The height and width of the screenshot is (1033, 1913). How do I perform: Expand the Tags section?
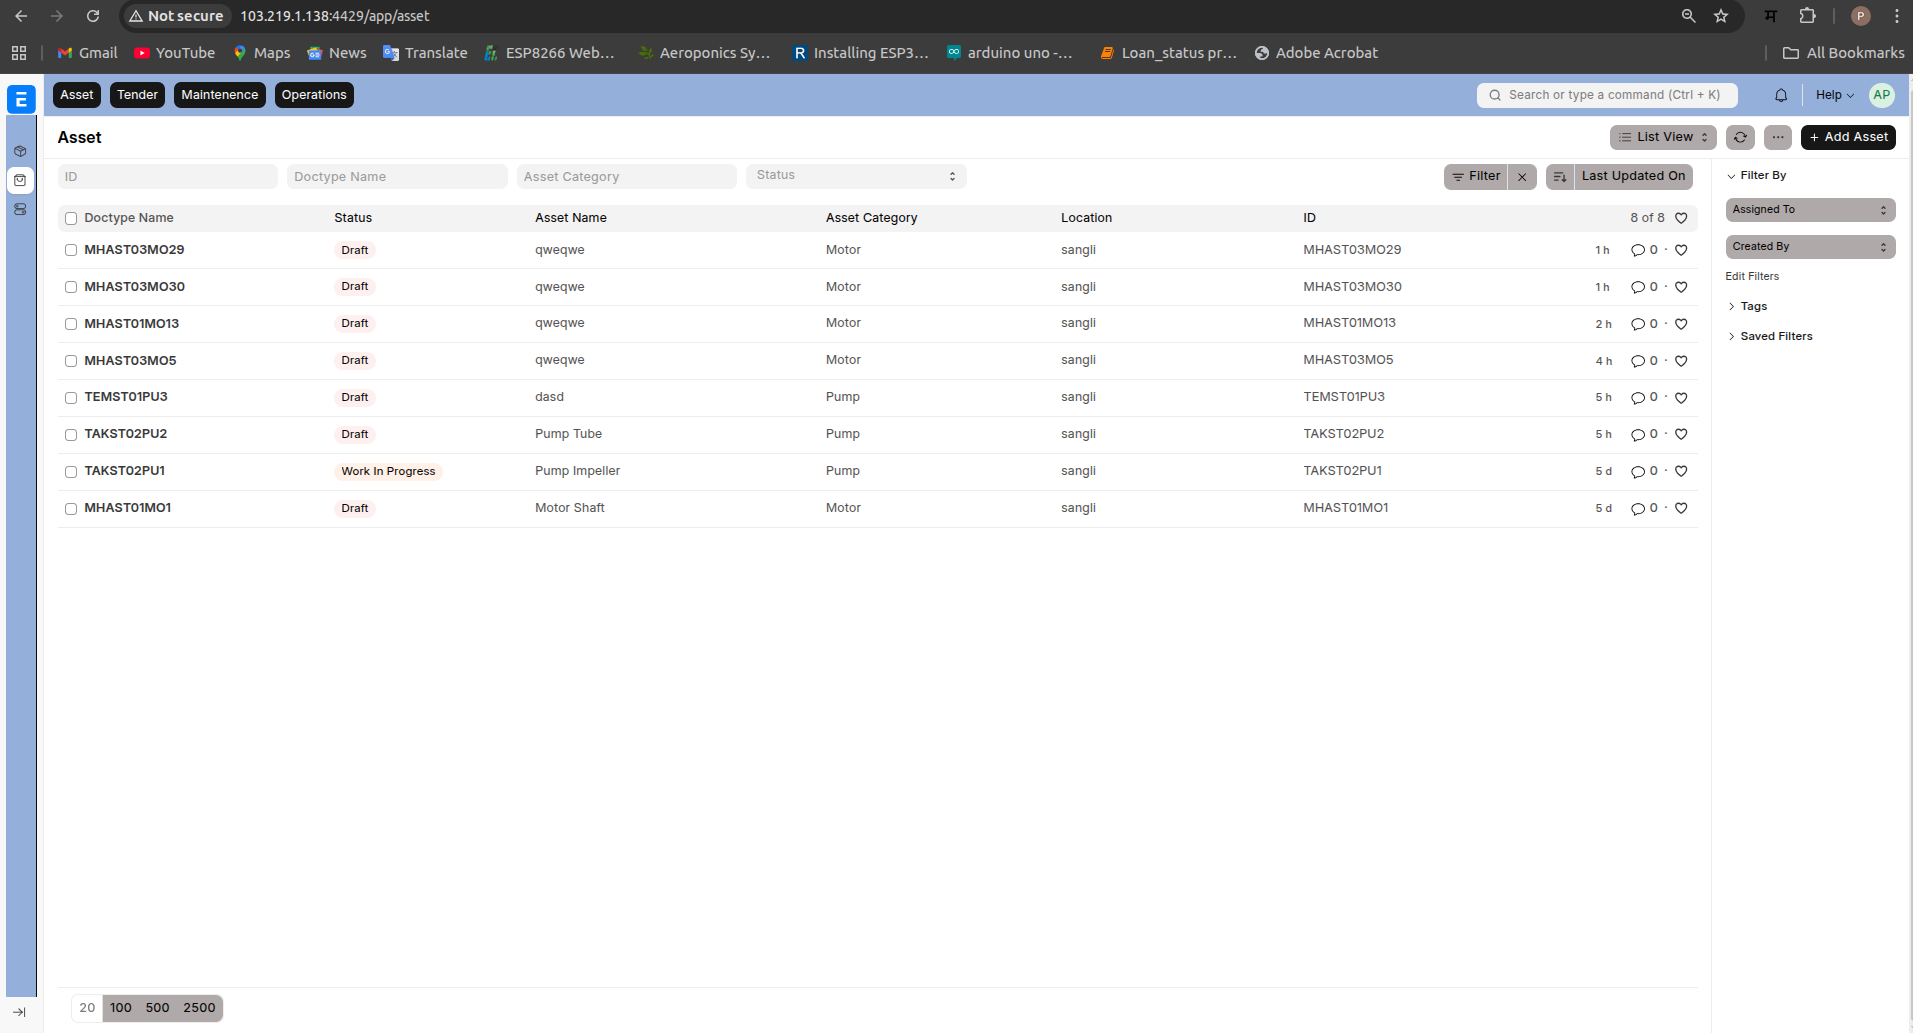point(1753,306)
